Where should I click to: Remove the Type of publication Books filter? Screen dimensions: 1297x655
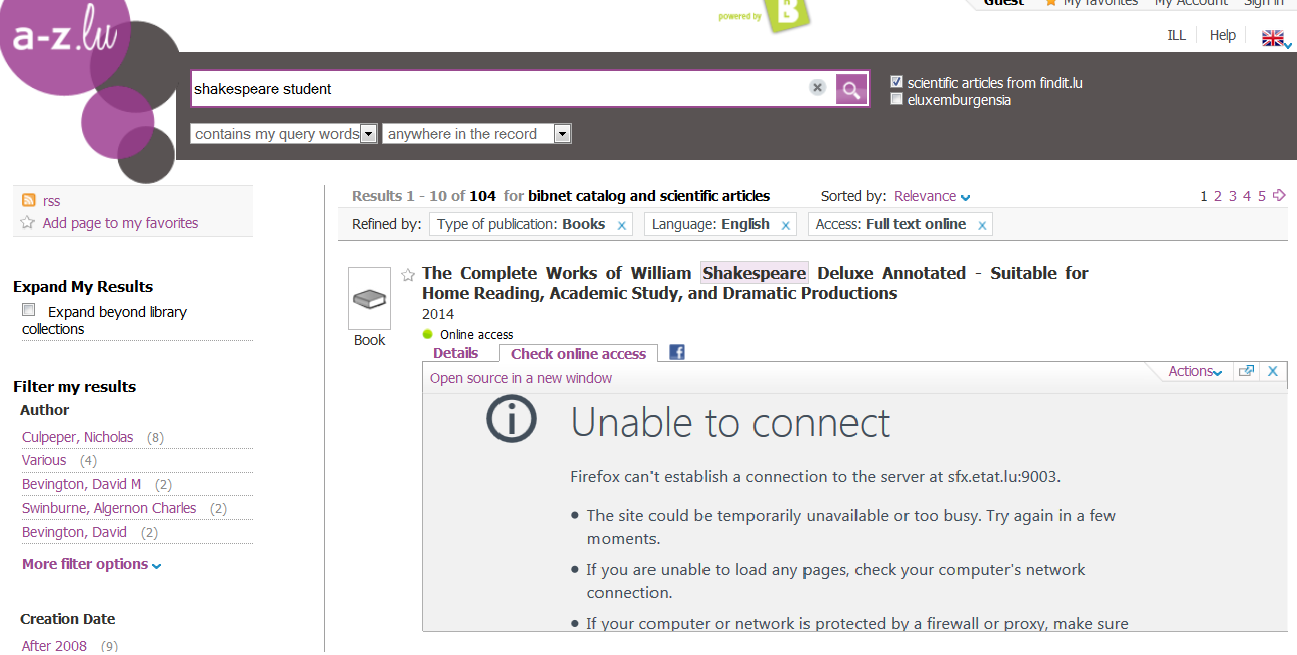[x=622, y=226]
